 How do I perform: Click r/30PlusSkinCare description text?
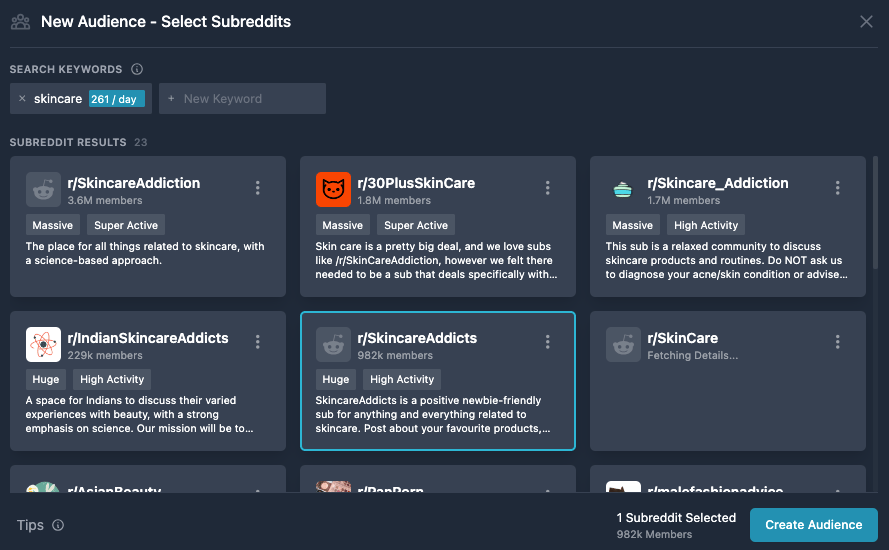coord(437,260)
